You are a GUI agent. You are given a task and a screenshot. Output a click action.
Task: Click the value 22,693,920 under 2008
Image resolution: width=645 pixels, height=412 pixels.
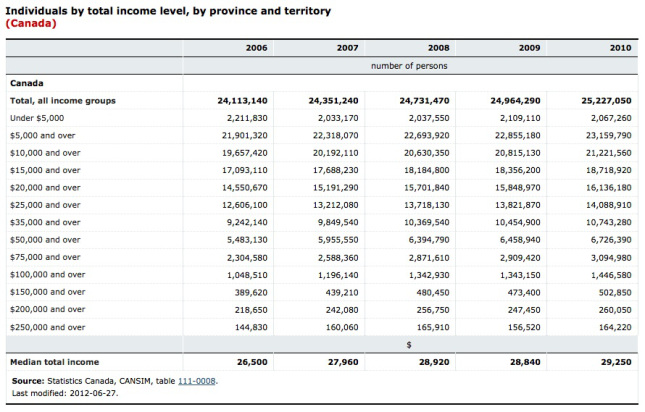[427, 135]
